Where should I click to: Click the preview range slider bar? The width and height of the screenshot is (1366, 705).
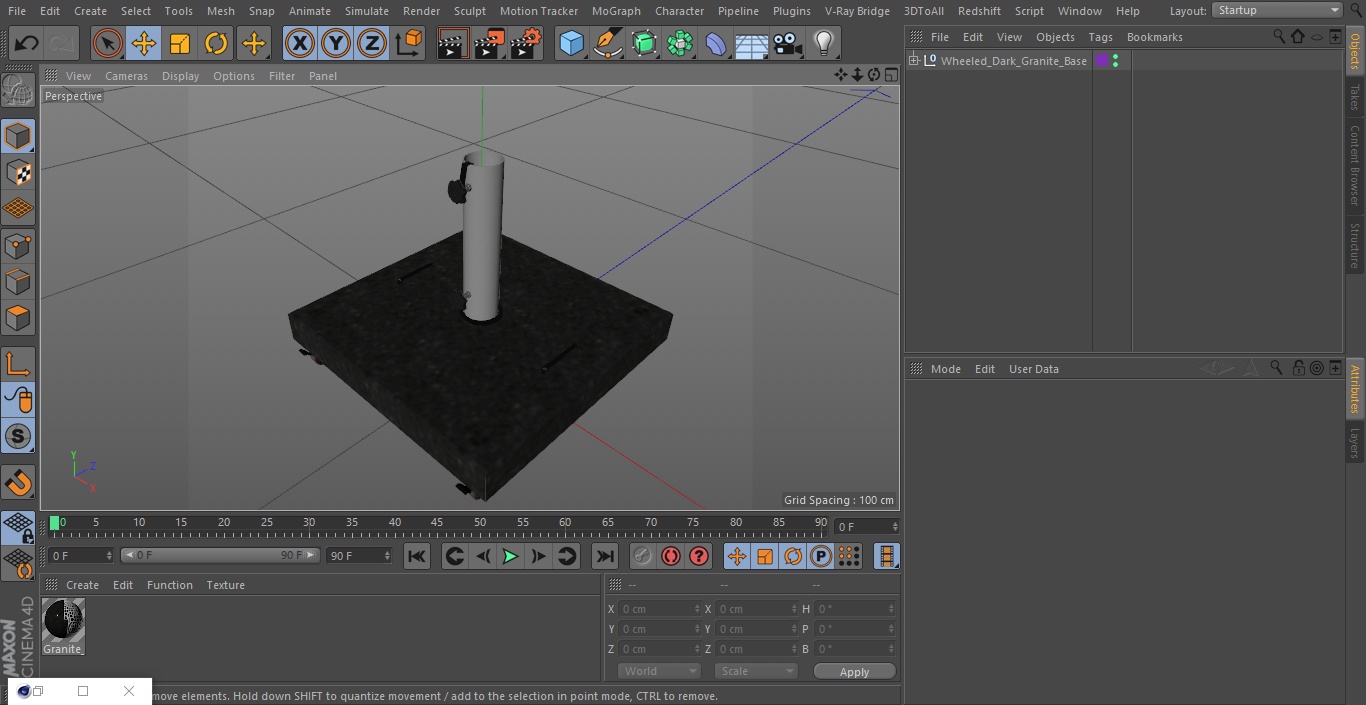(x=219, y=555)
